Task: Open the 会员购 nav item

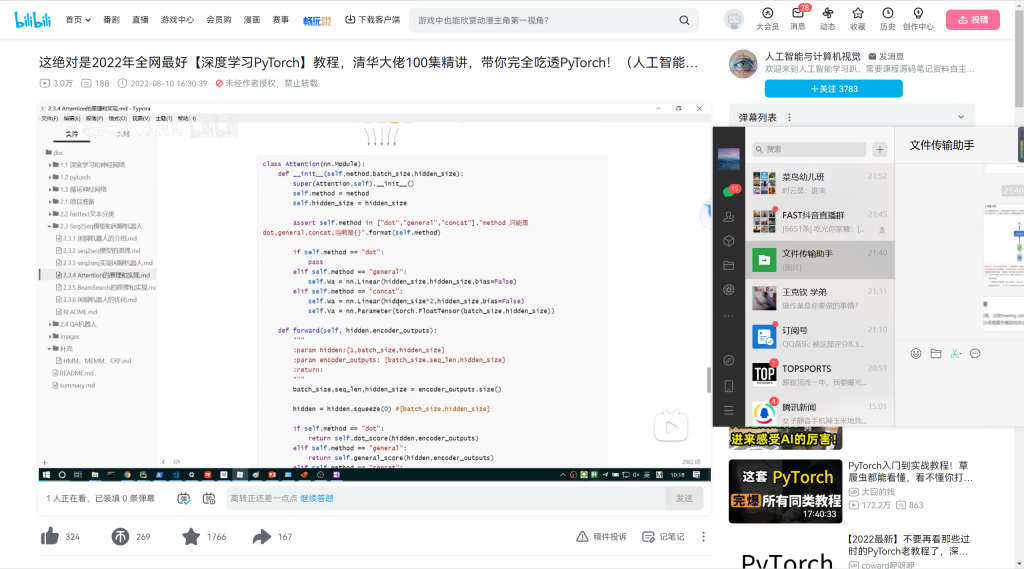Action: pyautogui.click(x=219, y=20)
